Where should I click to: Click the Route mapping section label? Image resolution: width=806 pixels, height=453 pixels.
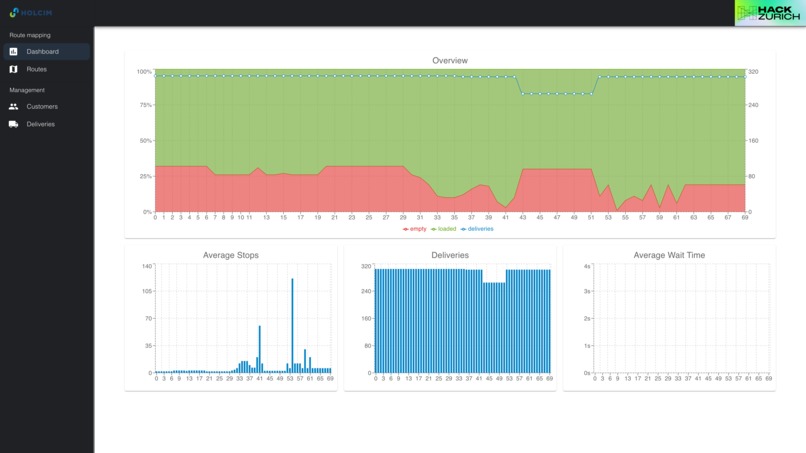tap(30, 35)
